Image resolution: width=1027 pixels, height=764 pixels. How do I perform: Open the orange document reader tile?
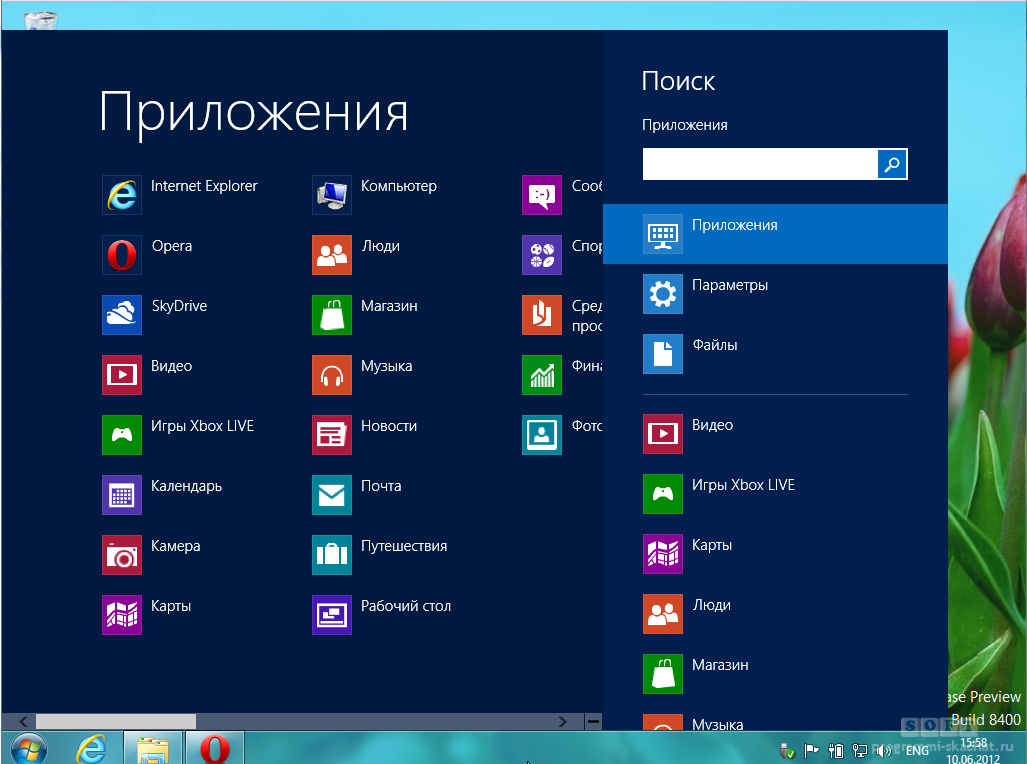(542, 315)
